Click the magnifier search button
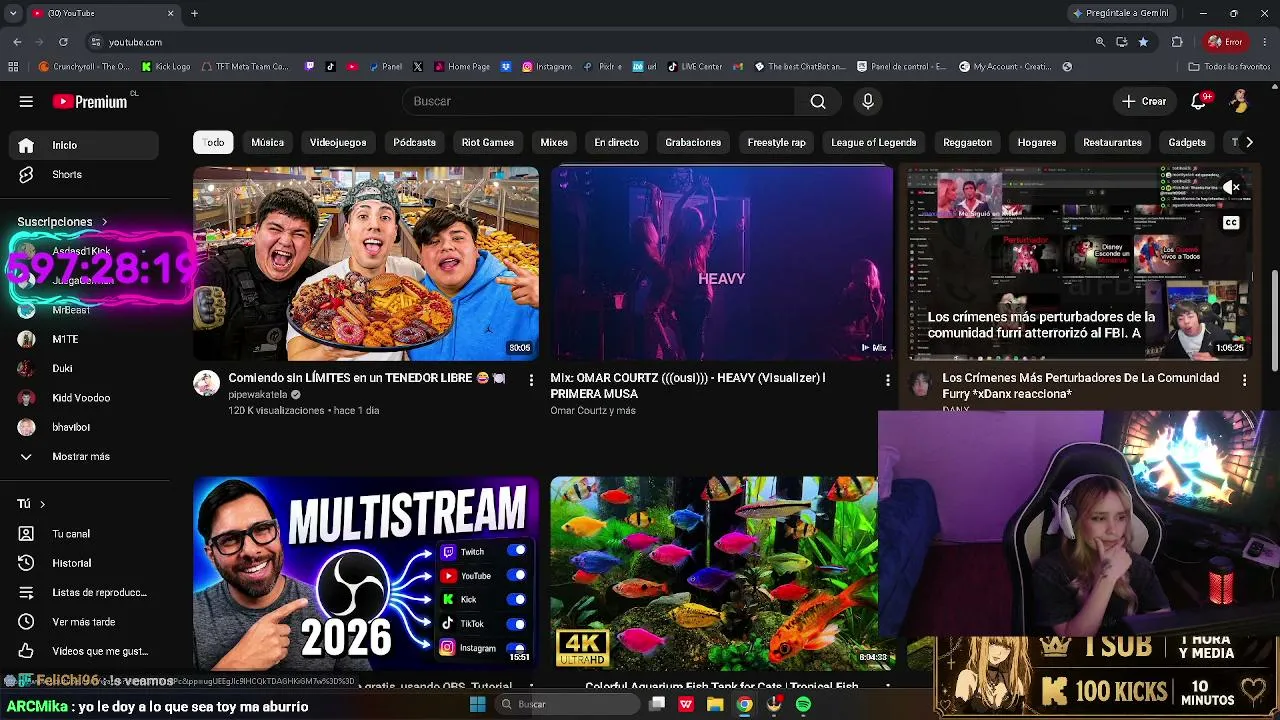This screenshot has height=720, width=1280. (818, 101)
